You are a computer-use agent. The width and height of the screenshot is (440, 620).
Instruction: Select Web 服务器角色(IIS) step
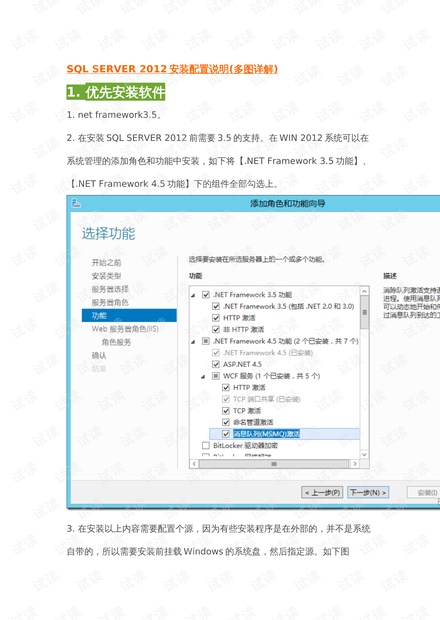125,329
